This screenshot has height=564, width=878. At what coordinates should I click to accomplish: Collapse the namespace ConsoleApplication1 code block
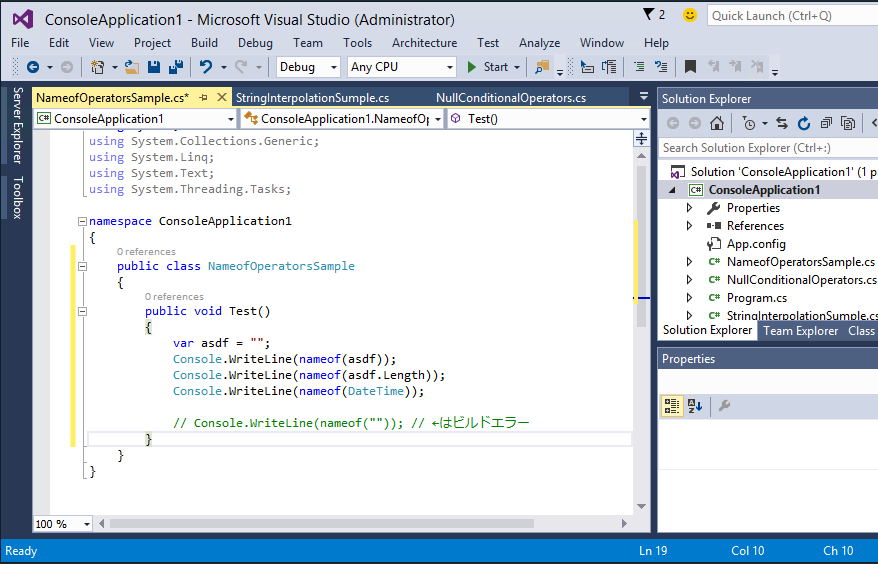click(82, 221)
